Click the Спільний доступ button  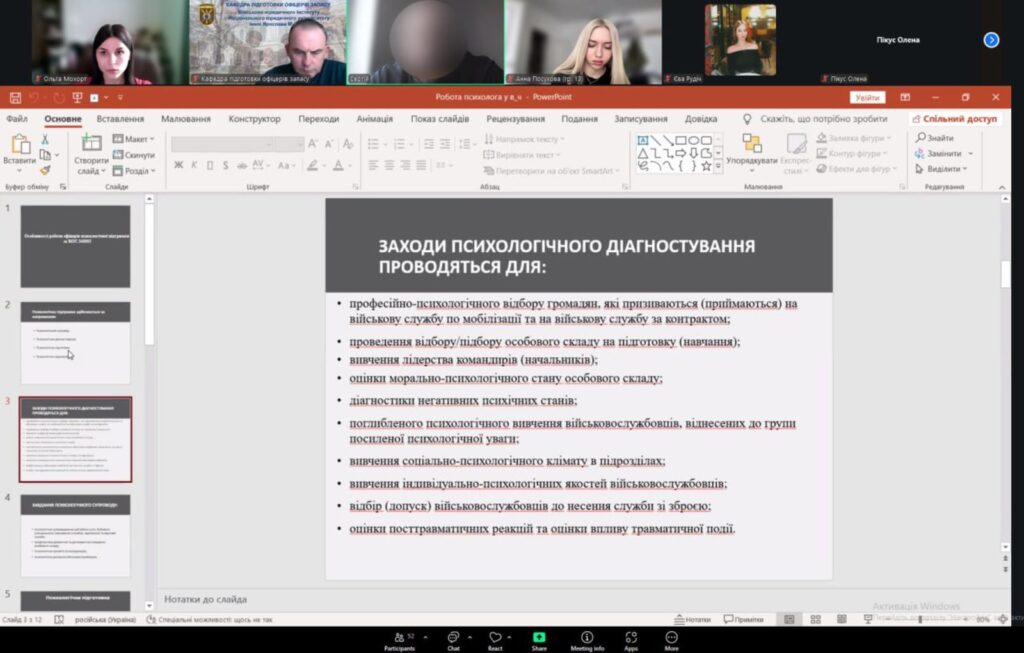[959, 119]
